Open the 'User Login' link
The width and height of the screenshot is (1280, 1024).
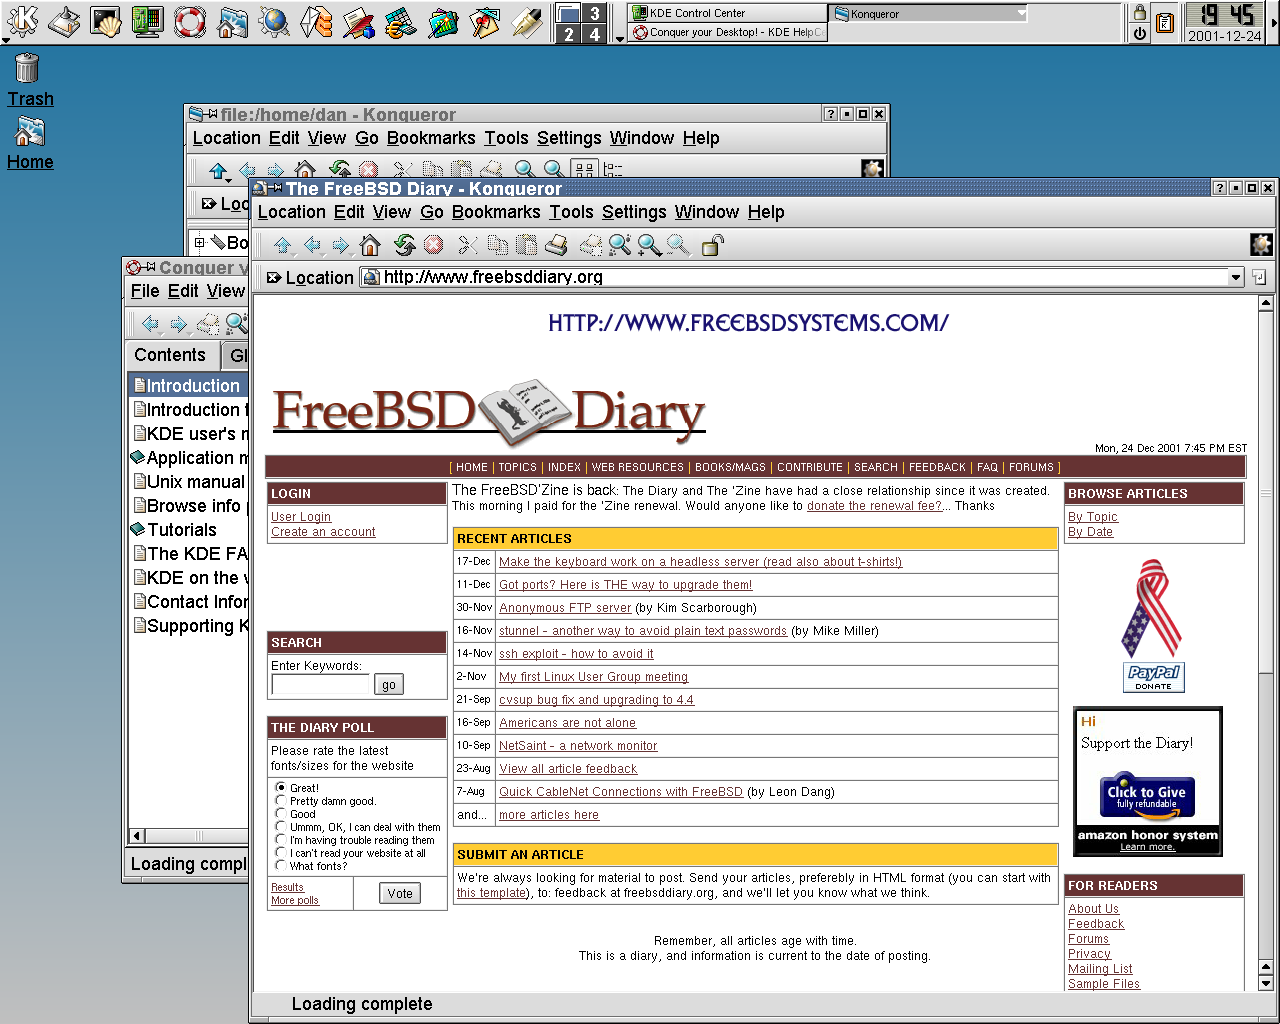[301, 517]
